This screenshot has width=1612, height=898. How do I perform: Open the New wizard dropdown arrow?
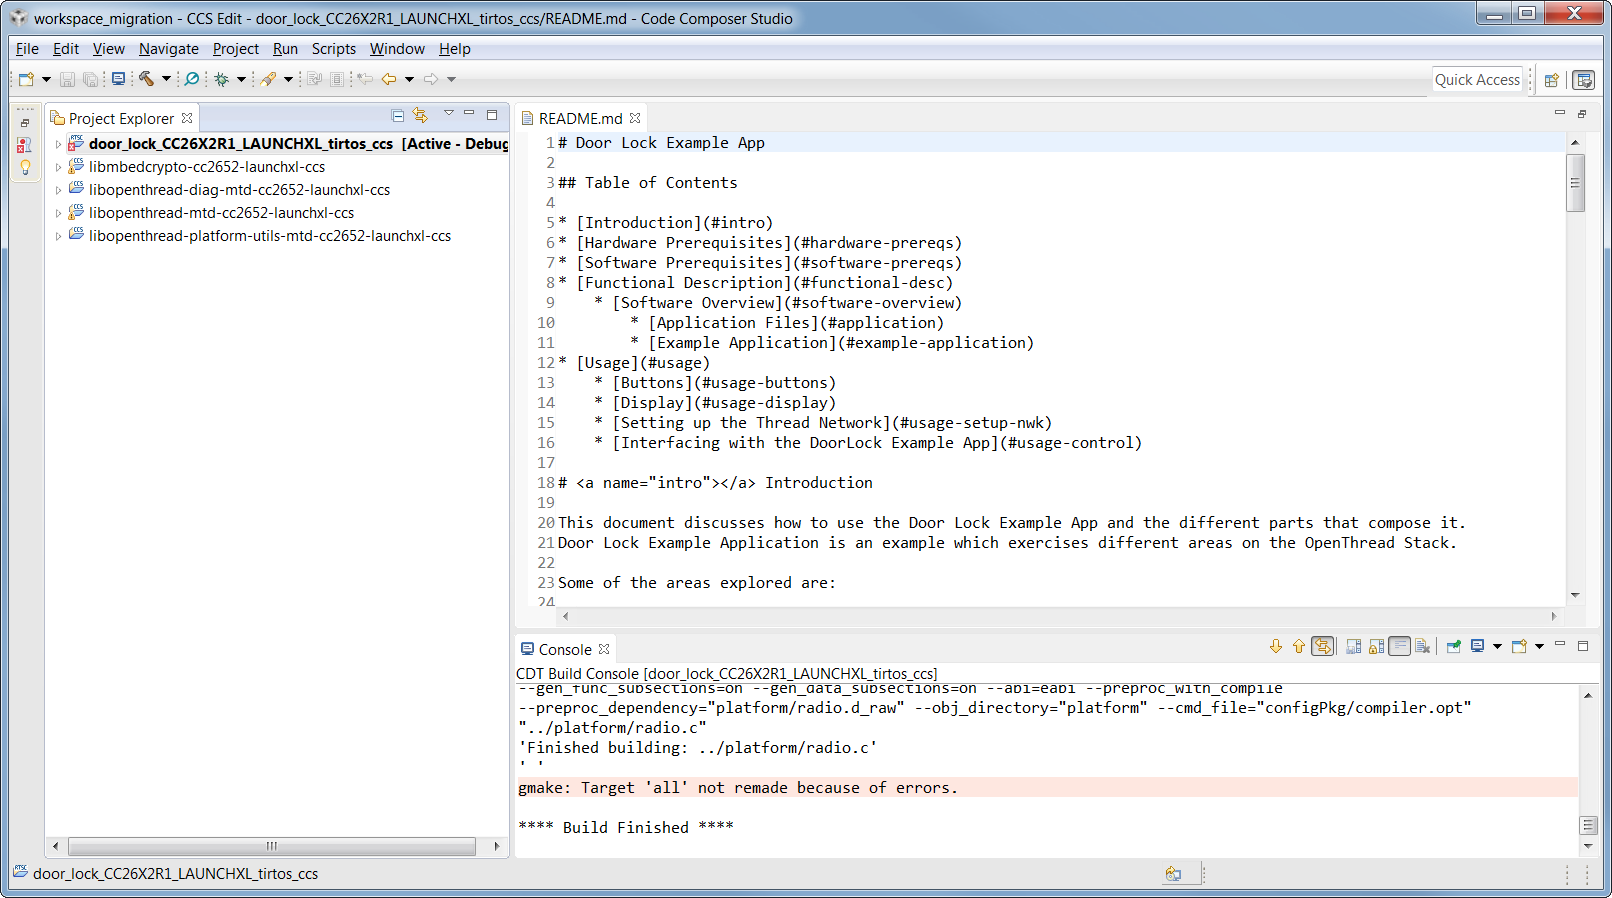[x=46, y=80]
